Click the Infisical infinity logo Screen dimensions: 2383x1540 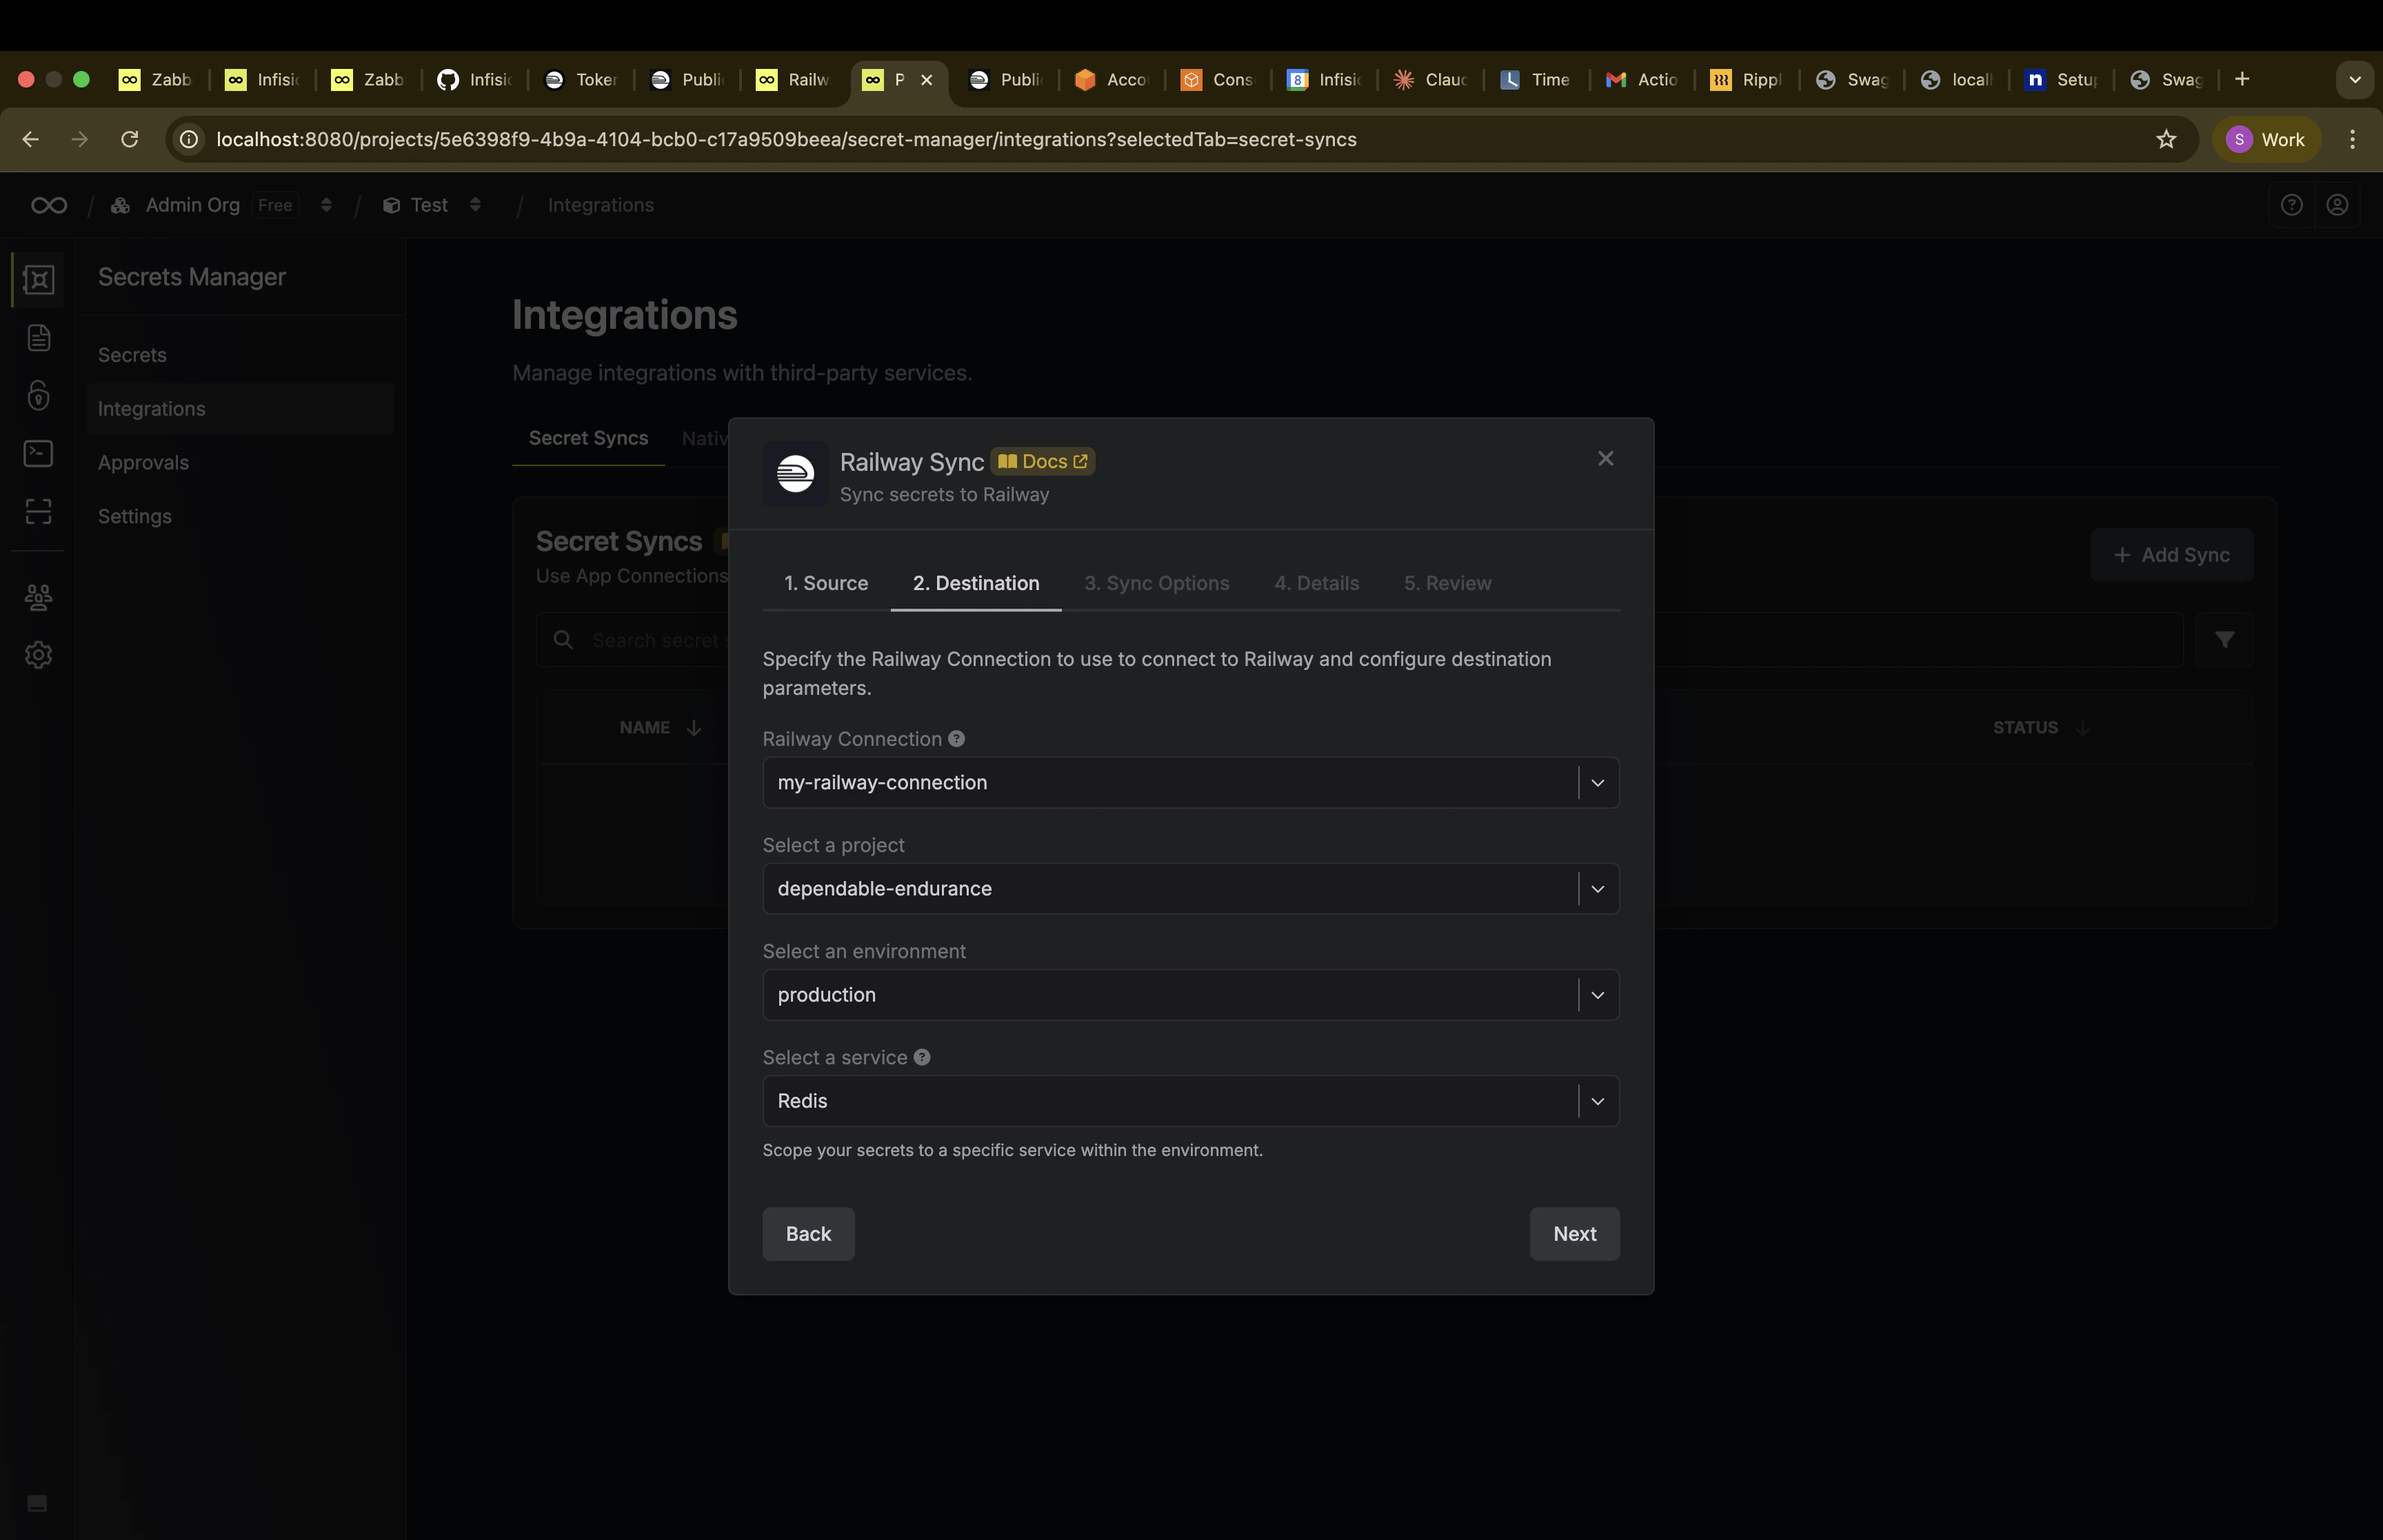49,205
